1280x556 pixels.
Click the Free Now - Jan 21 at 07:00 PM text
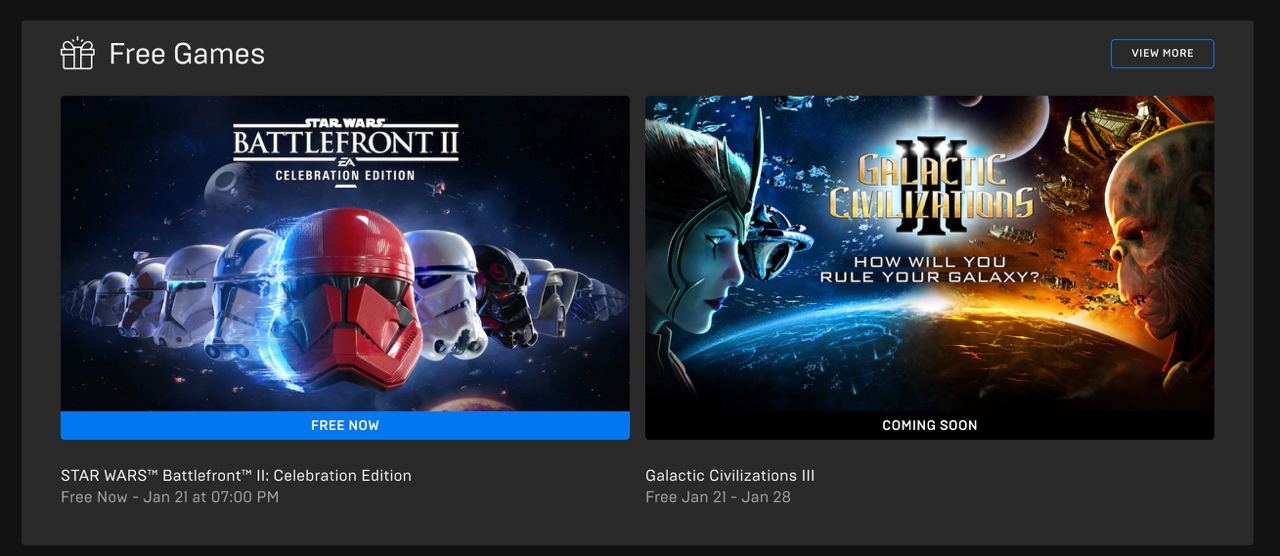tap(170, 497)
